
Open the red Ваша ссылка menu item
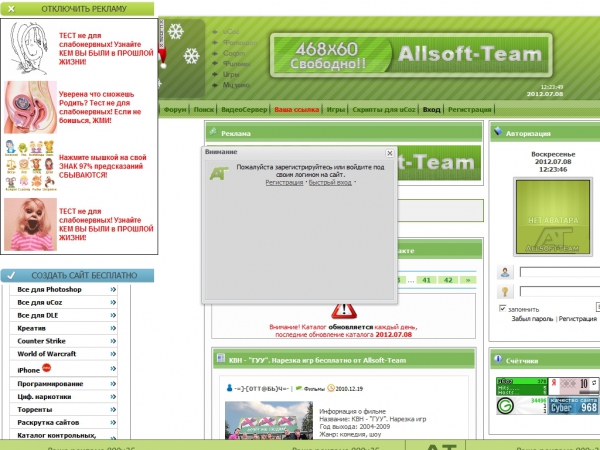coord(297,109)
